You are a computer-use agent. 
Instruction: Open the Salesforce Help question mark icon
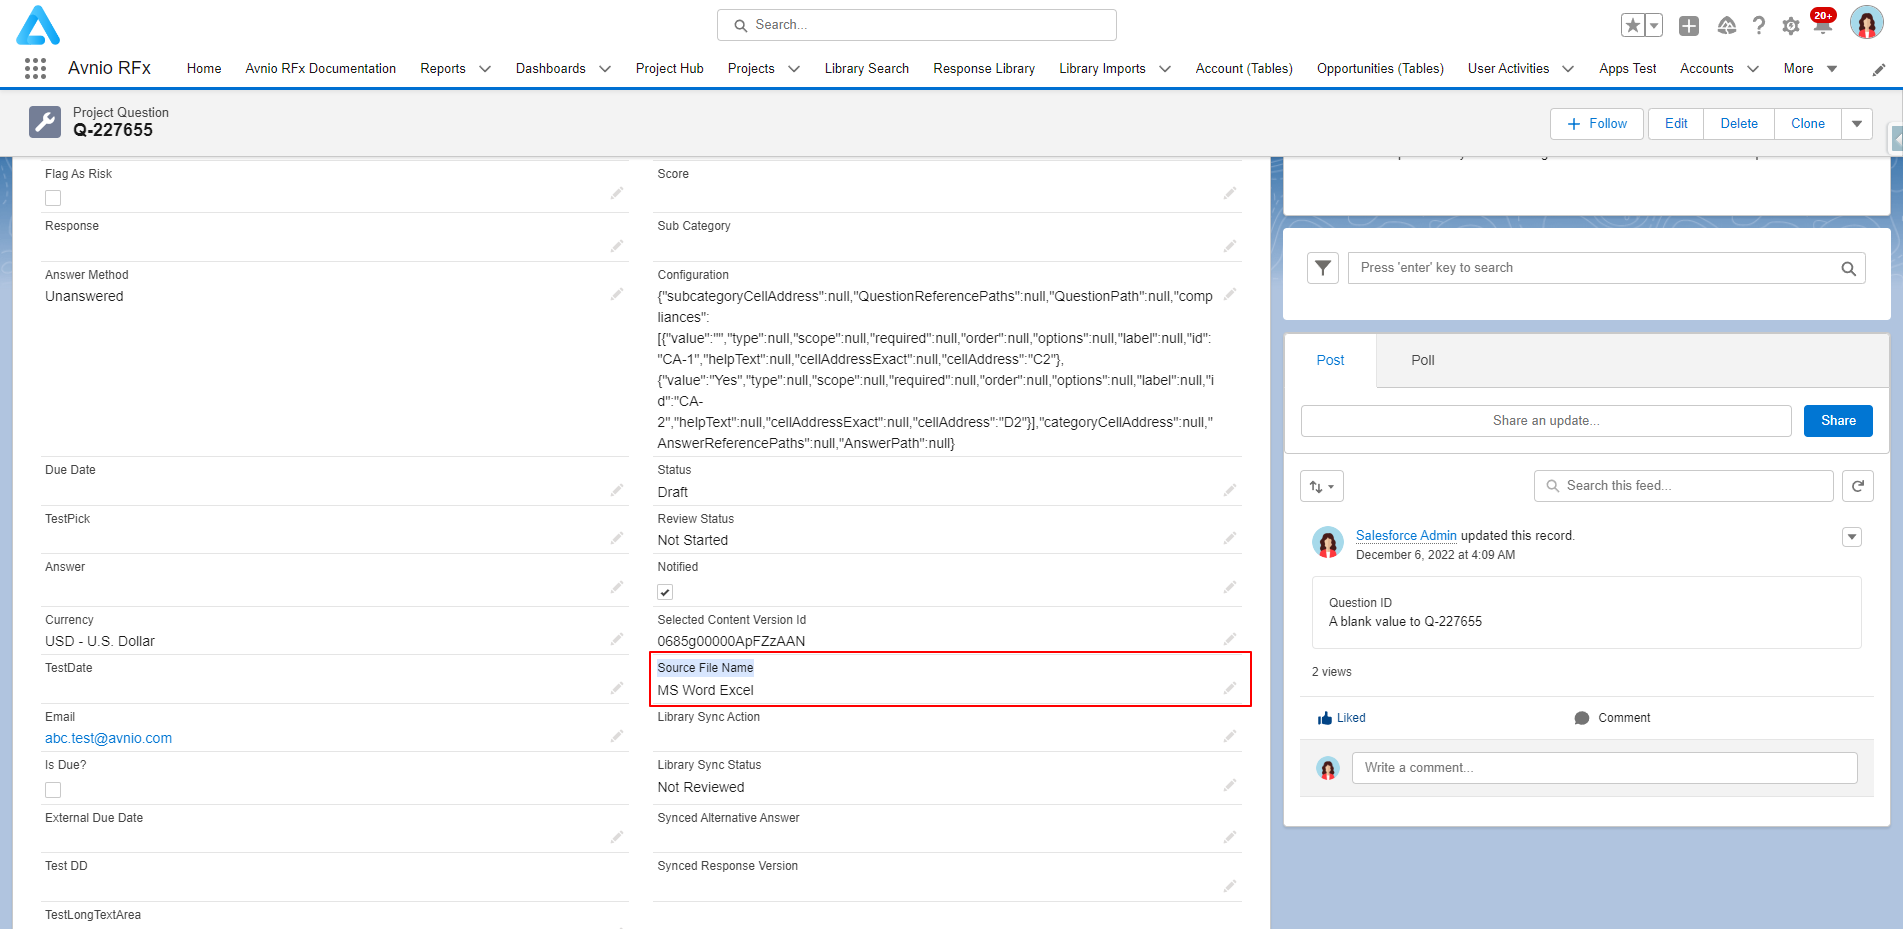coord(1759,26)
